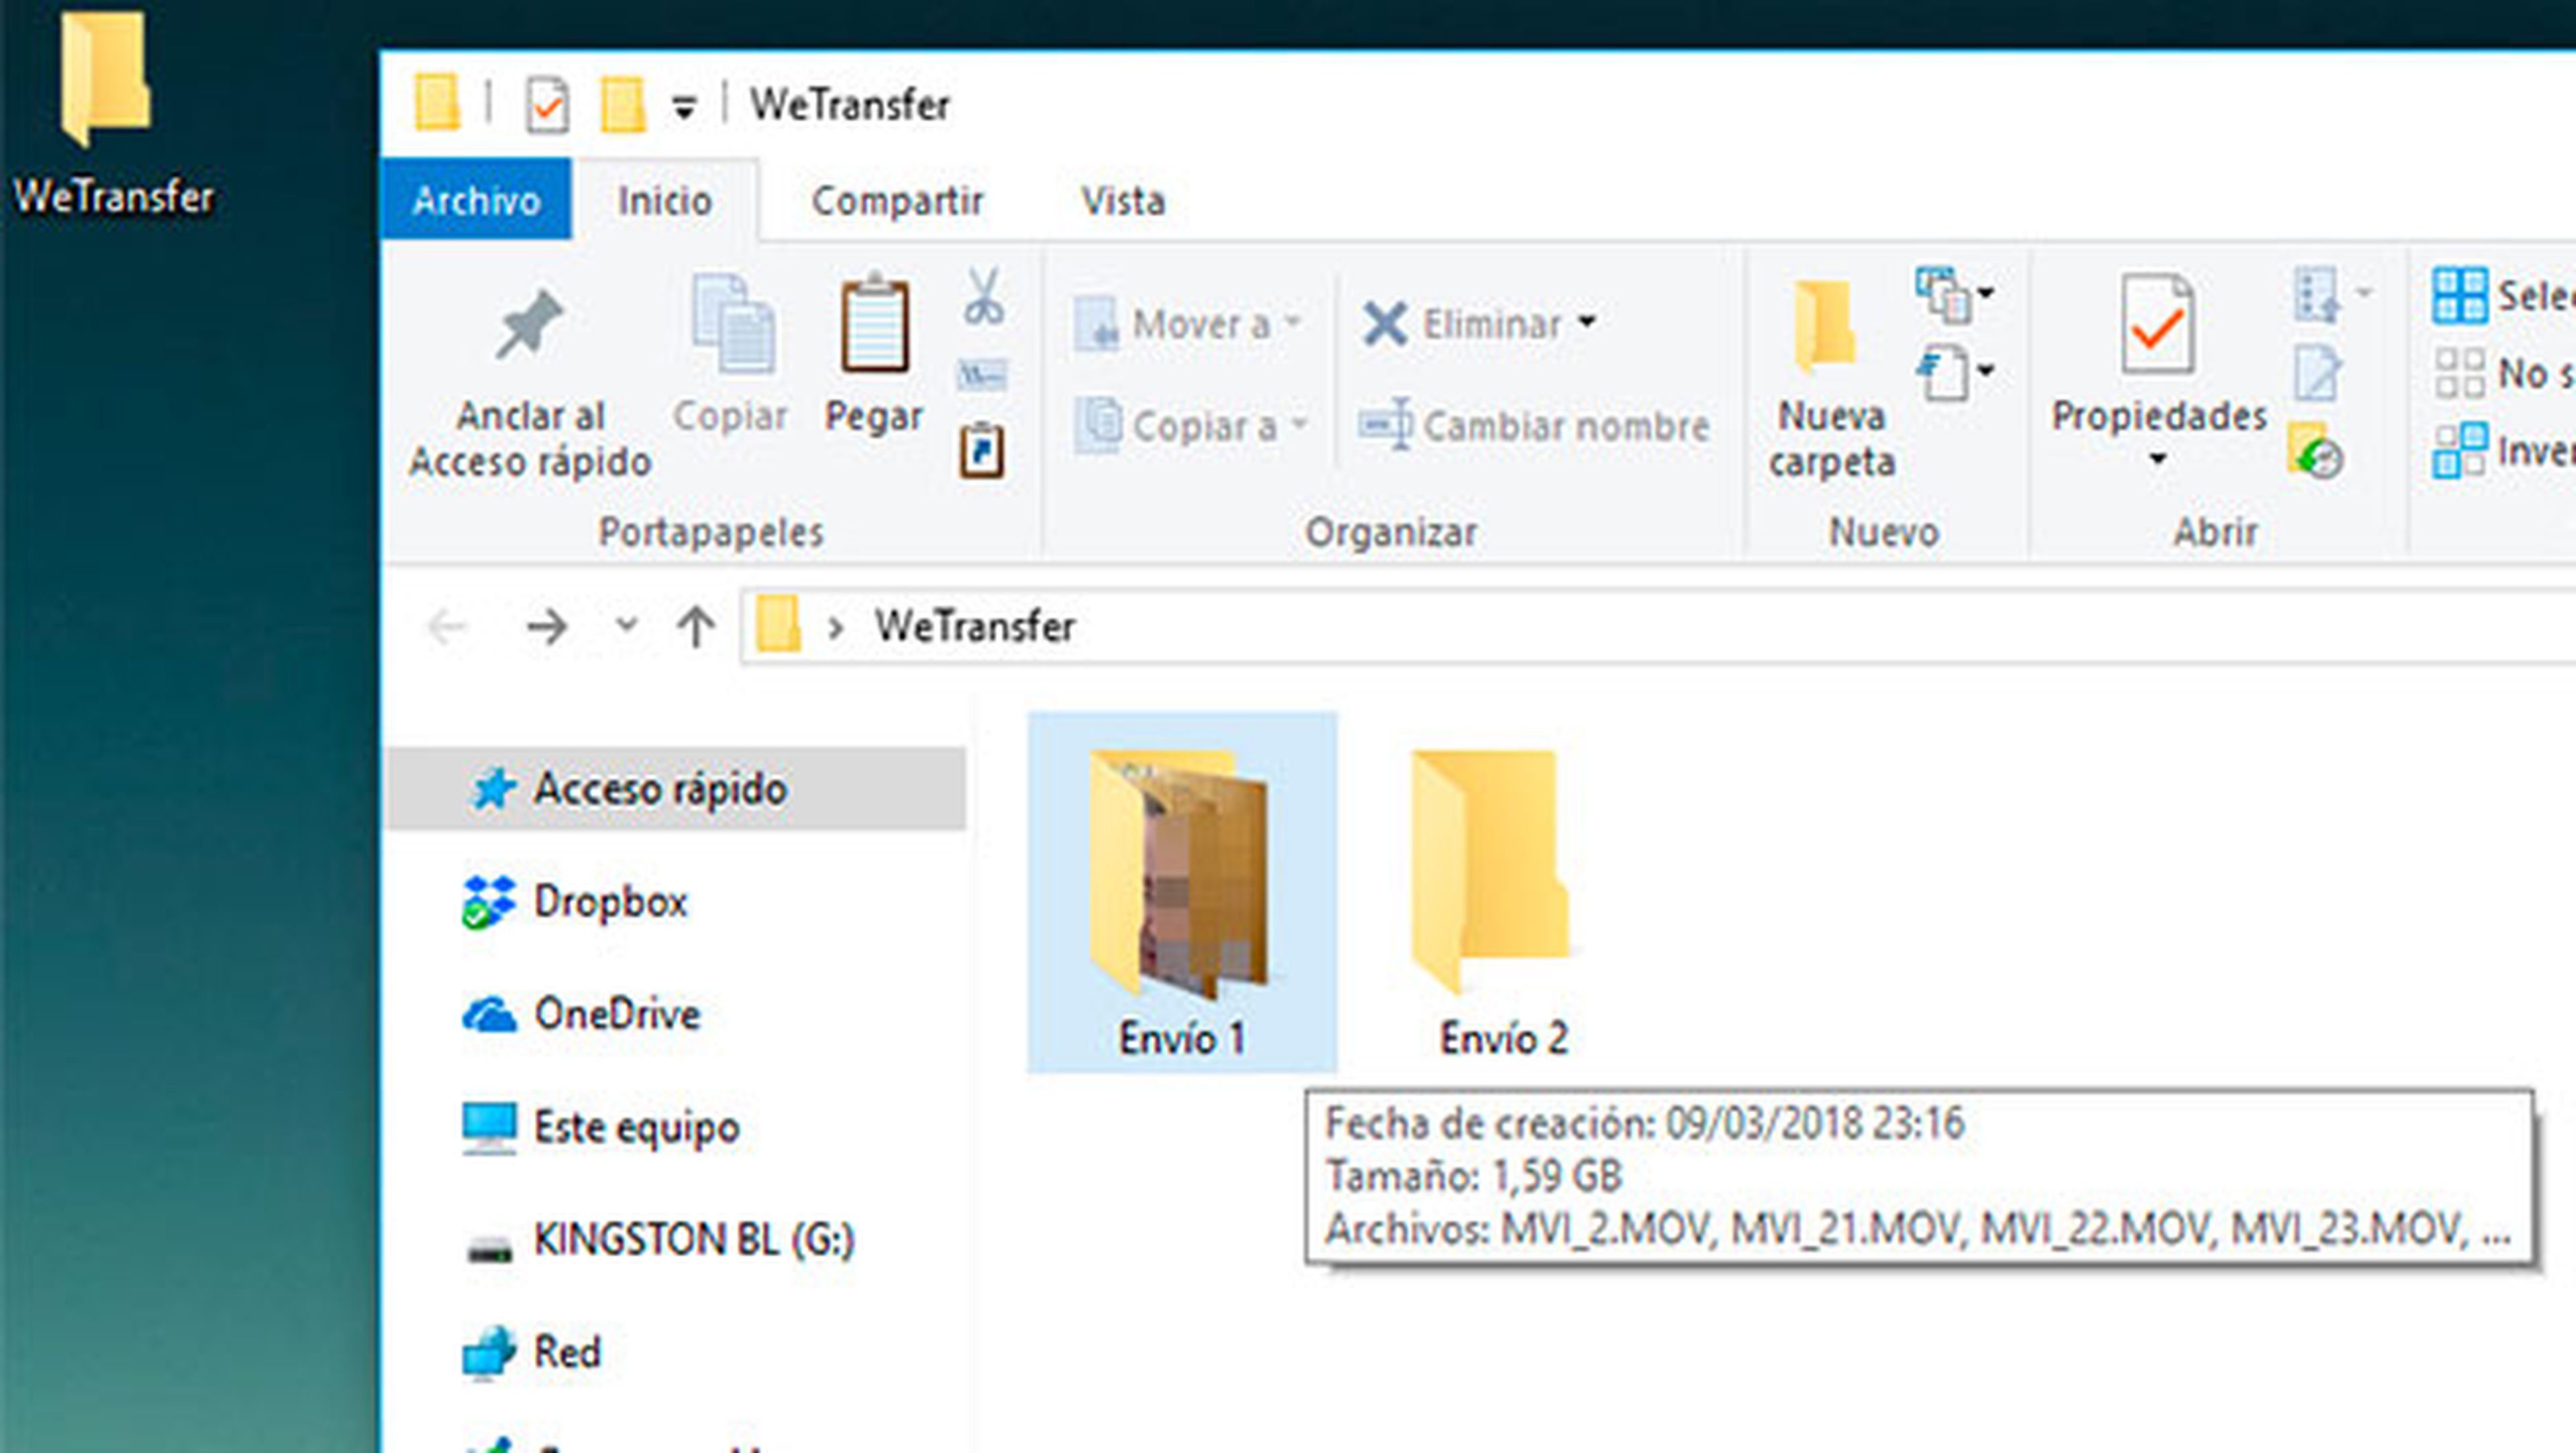Image resolution: width=2576 pixels, height=1453 pixels.
Task: Click Invertir selección icon
Action: click(2459, 451)
